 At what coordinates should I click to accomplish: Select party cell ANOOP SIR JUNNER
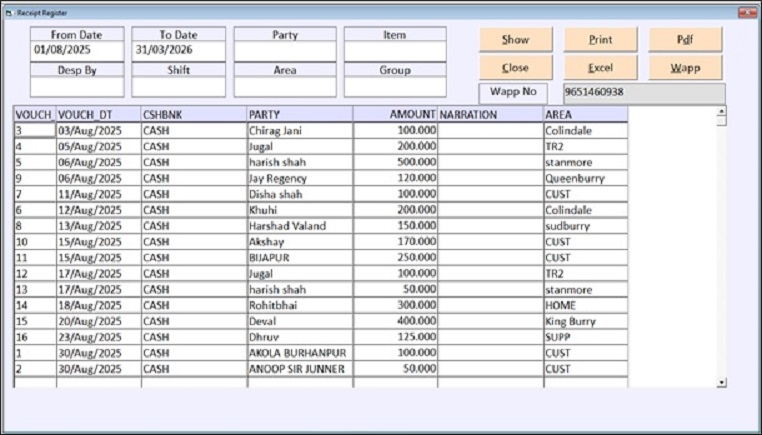point(300,369)
